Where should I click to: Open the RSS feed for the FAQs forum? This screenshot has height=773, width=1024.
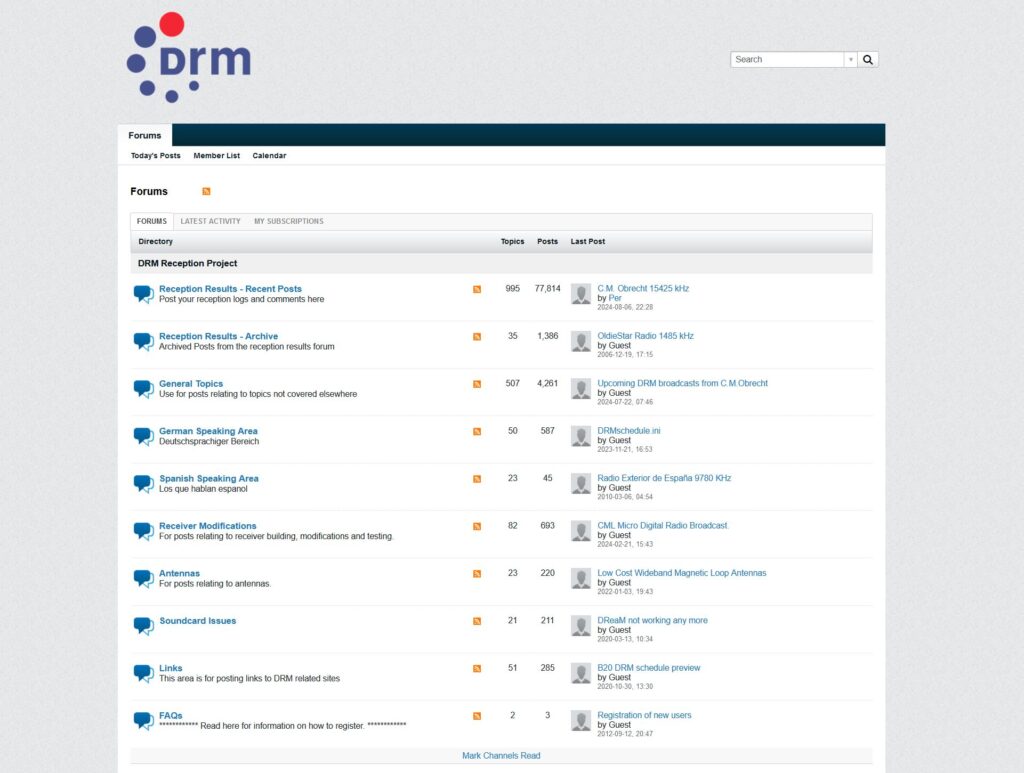476,715
